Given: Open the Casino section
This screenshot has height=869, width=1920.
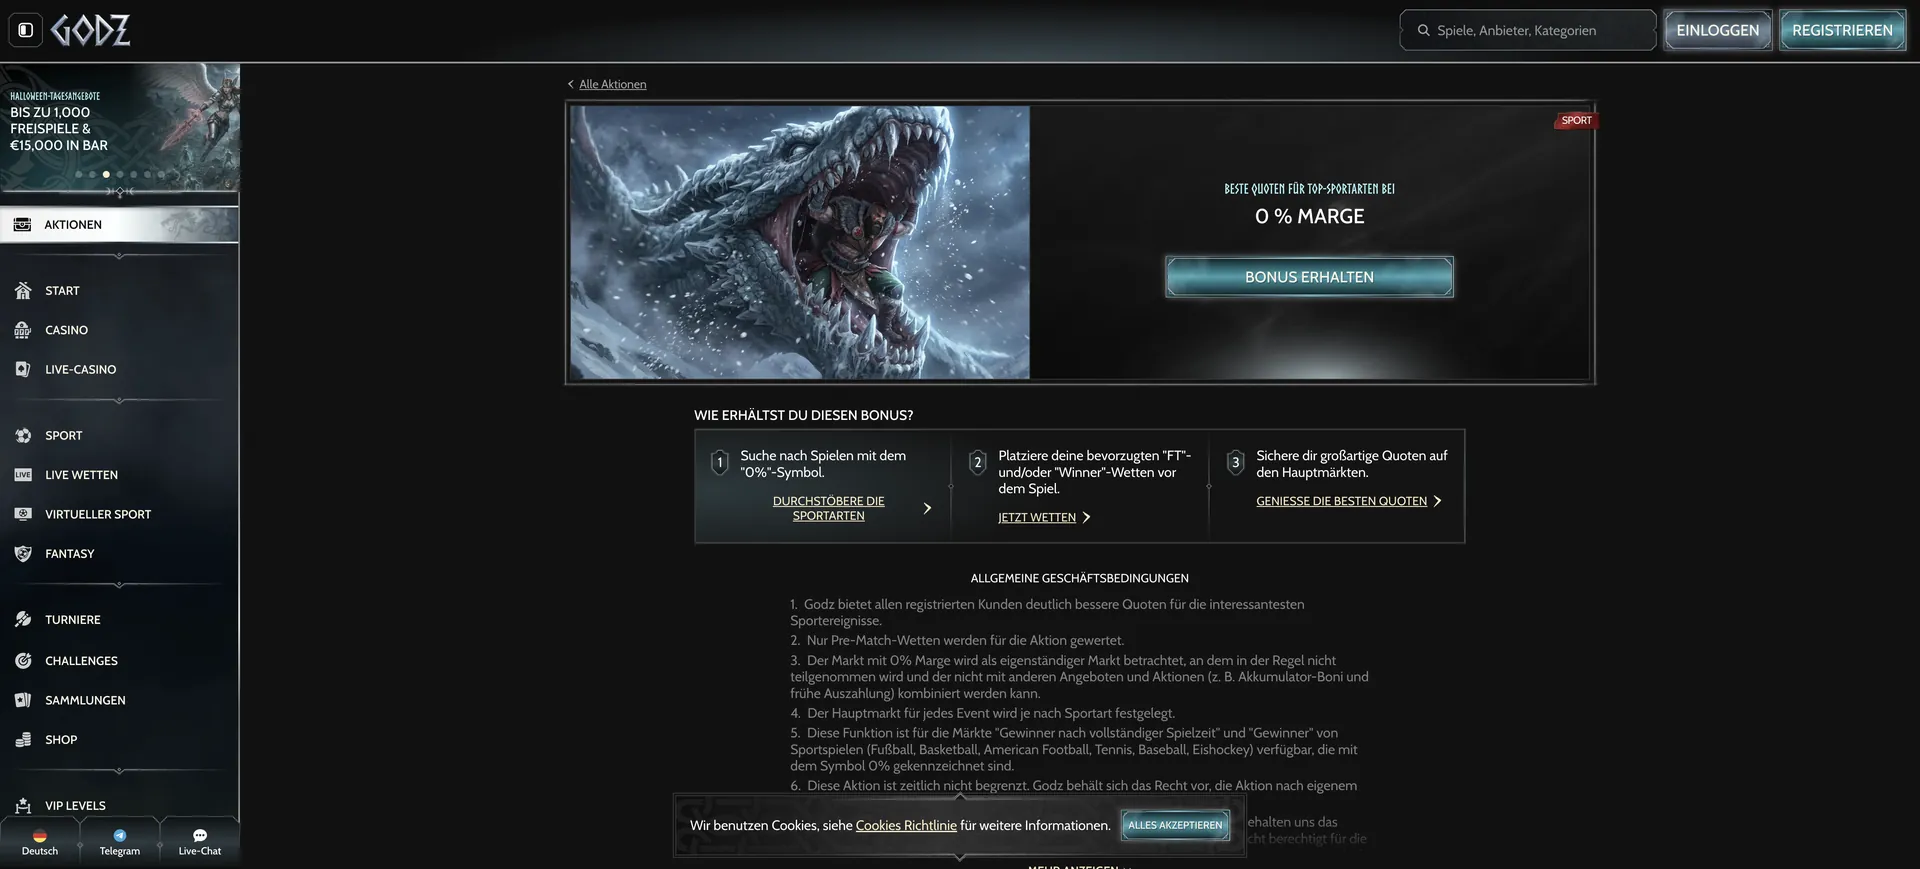Looking at the screenshot, I should coord(119,330).
